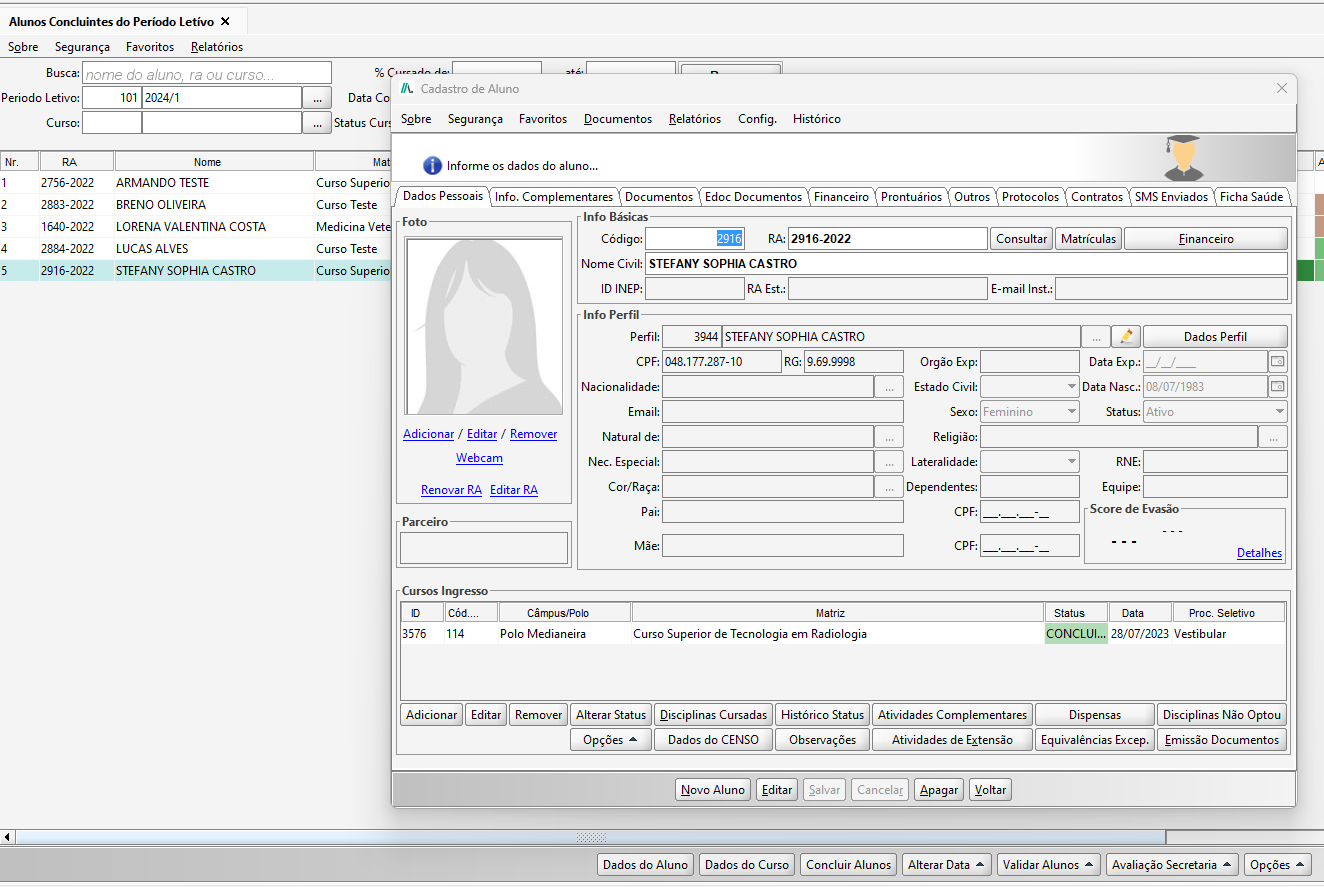Screen dimensions: 1324x887
Task: Open the Opções dropdown under Cursos Ingresso
Action: pos(610,740)
